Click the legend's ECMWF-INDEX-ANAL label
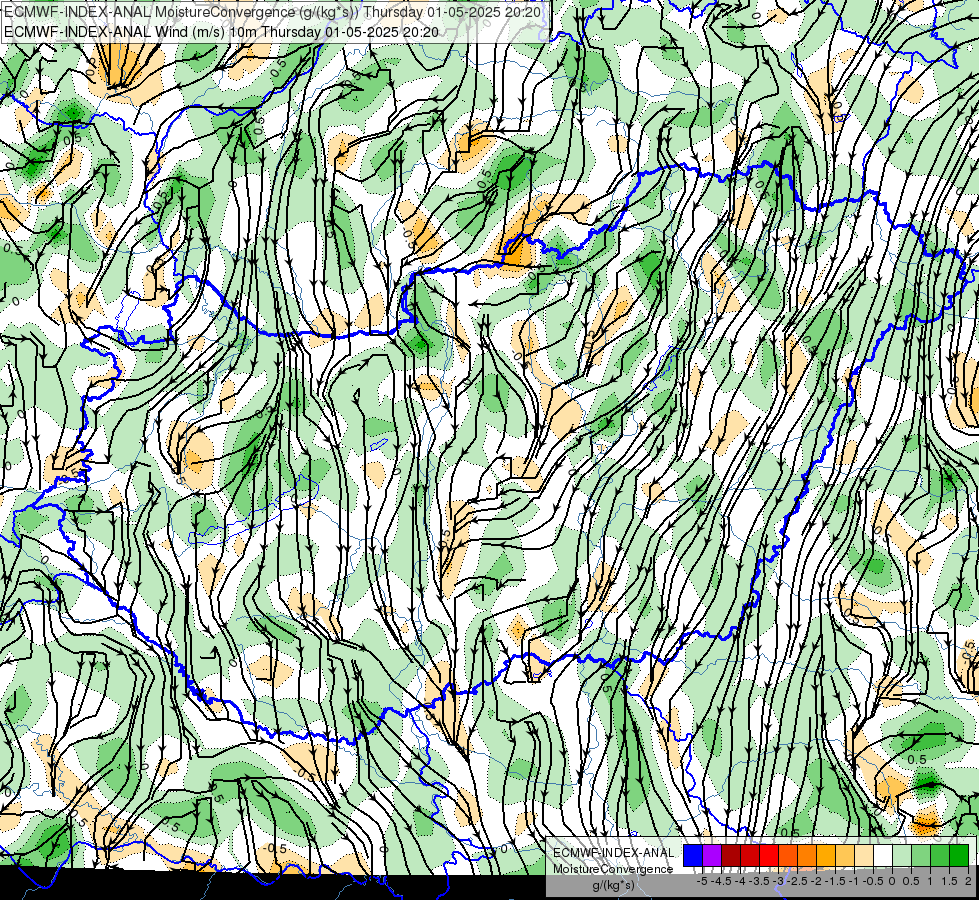Image resolution: width=979 pixels, height=900 pixels. coord(614,853)
